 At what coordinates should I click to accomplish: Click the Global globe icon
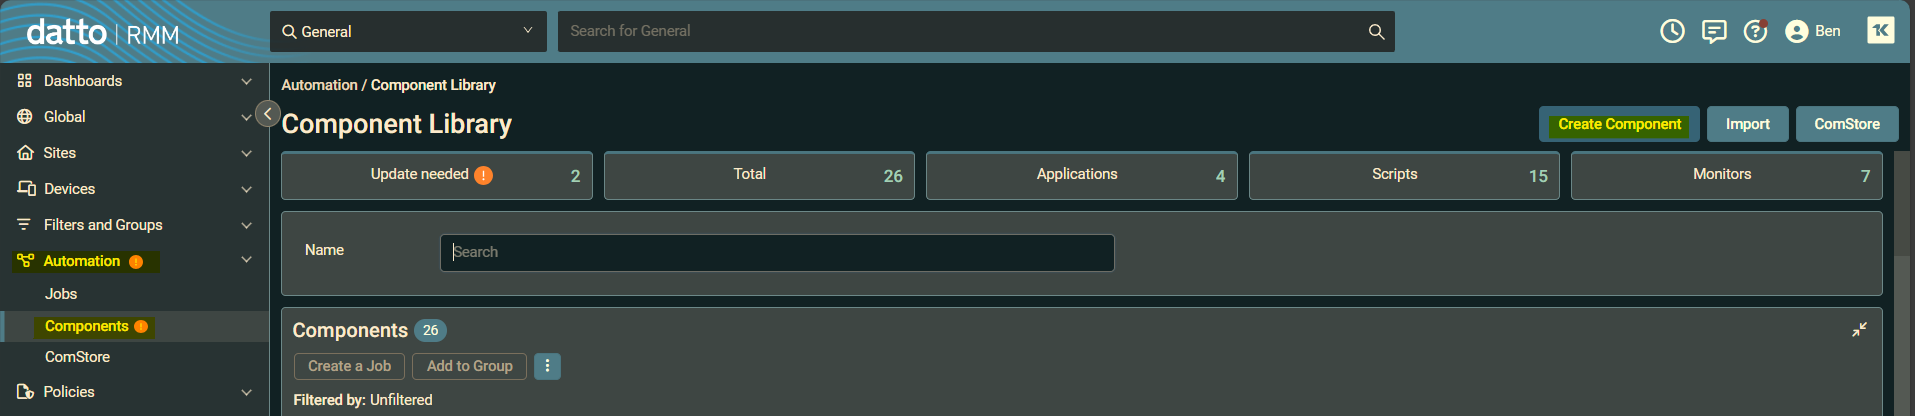tap(25, 117)
